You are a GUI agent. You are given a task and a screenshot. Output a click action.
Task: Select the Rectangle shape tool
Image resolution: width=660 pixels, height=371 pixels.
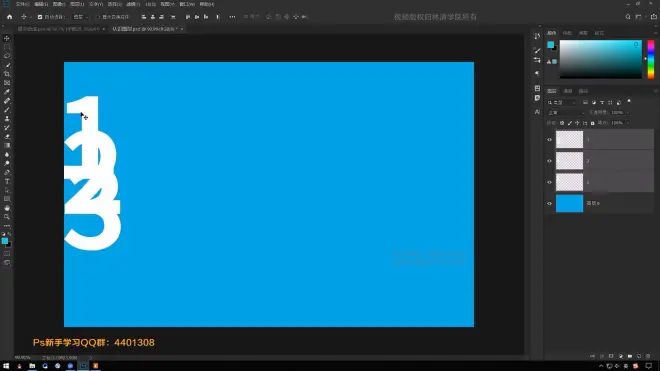coord(7,199)
